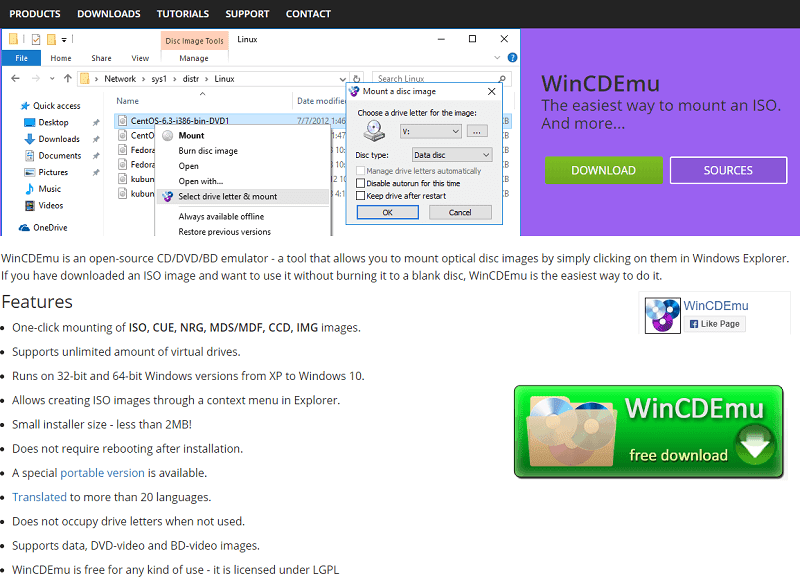Click the drive icon in the Mount dialog
The height and width of the screenshot is (578, 800).
point(374,131)
